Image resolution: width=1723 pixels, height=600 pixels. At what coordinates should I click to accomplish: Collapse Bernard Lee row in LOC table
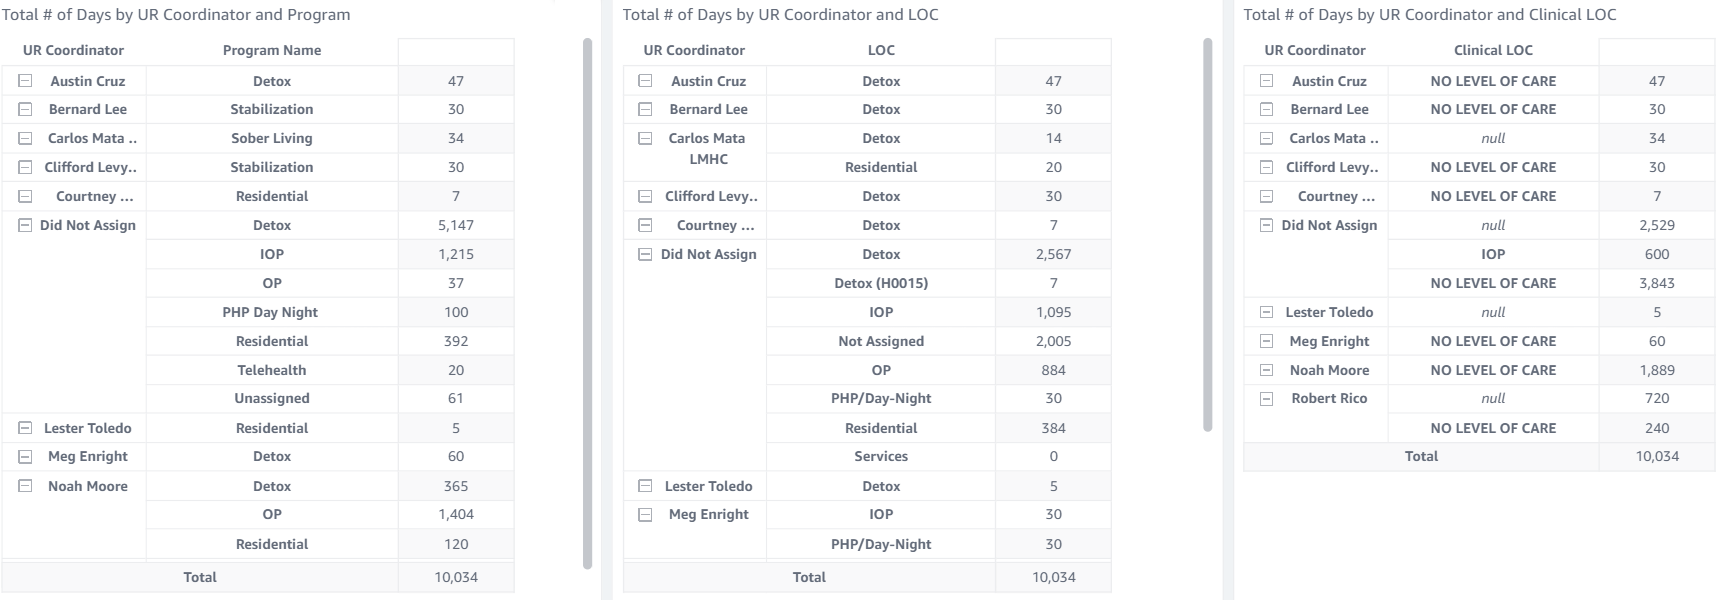(646, 109)
